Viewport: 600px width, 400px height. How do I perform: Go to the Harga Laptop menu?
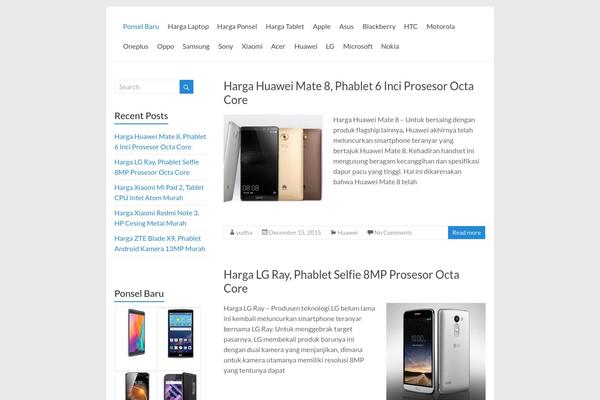188,26
